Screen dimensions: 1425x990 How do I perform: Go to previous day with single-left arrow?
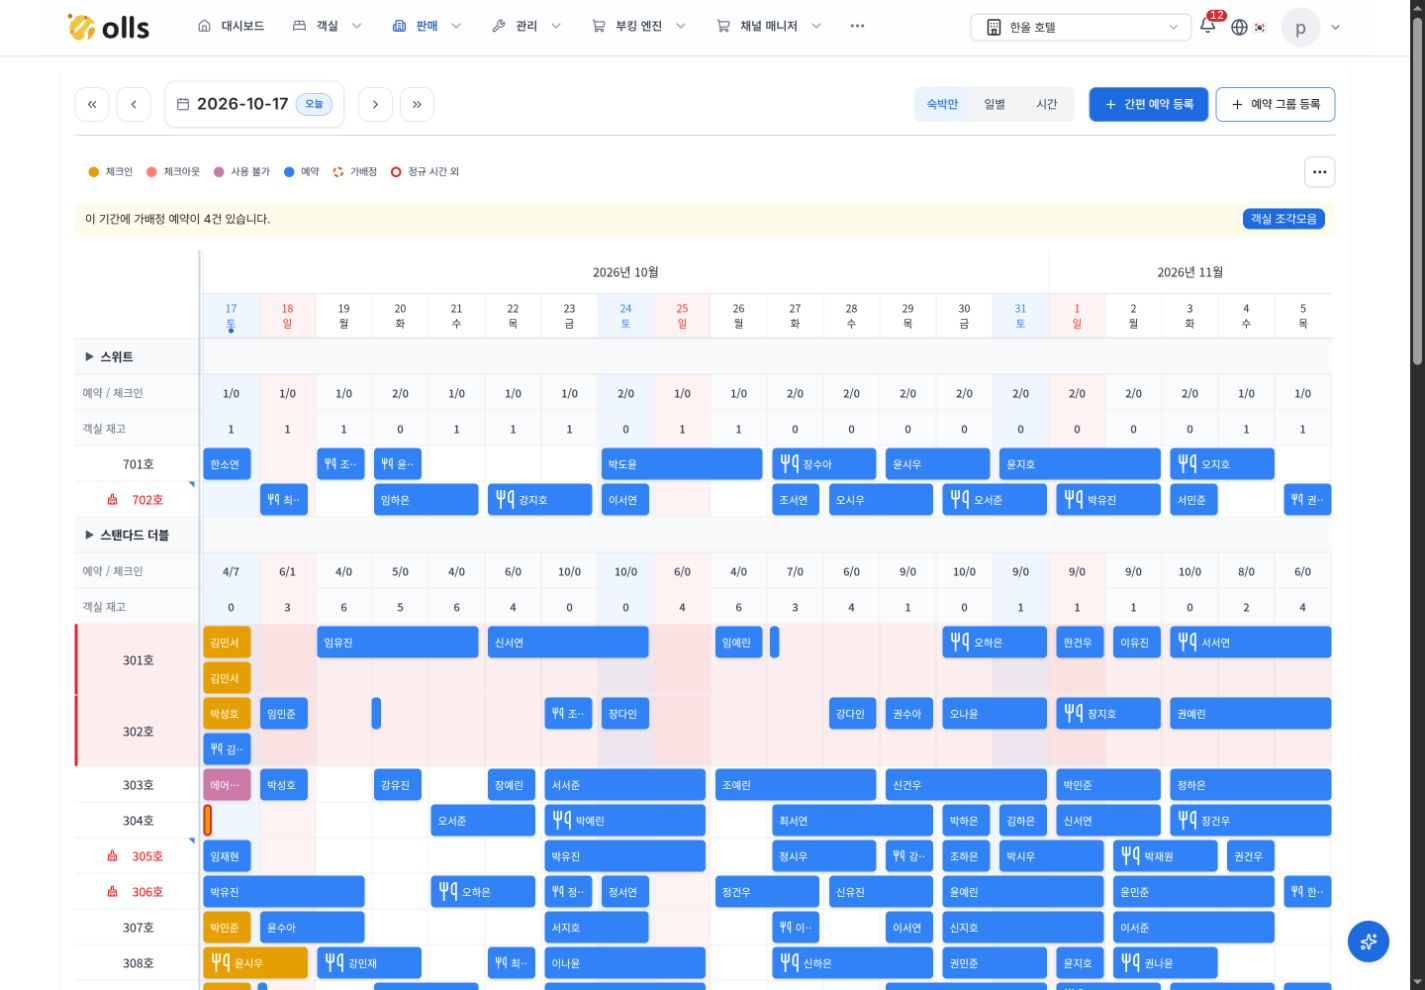pyautogui.click(x=134, y=104)
